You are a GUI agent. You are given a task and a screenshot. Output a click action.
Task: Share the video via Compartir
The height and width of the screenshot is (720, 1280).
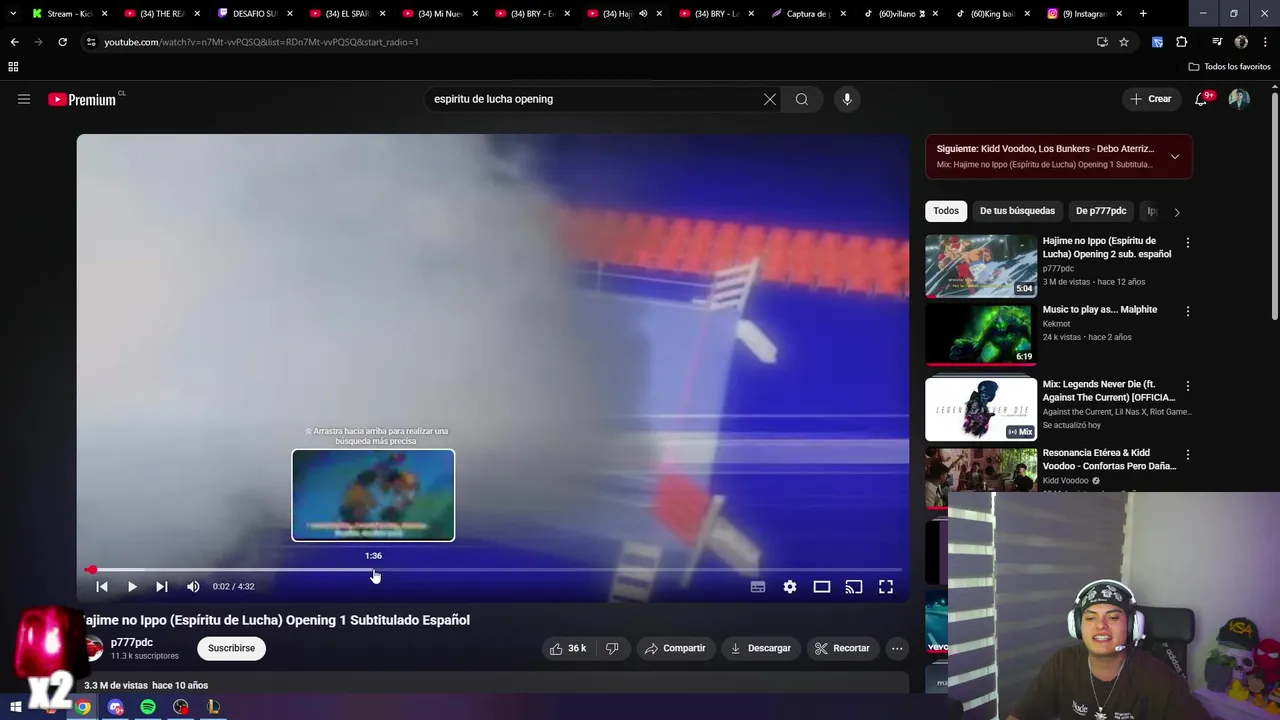tap(675, 648)
